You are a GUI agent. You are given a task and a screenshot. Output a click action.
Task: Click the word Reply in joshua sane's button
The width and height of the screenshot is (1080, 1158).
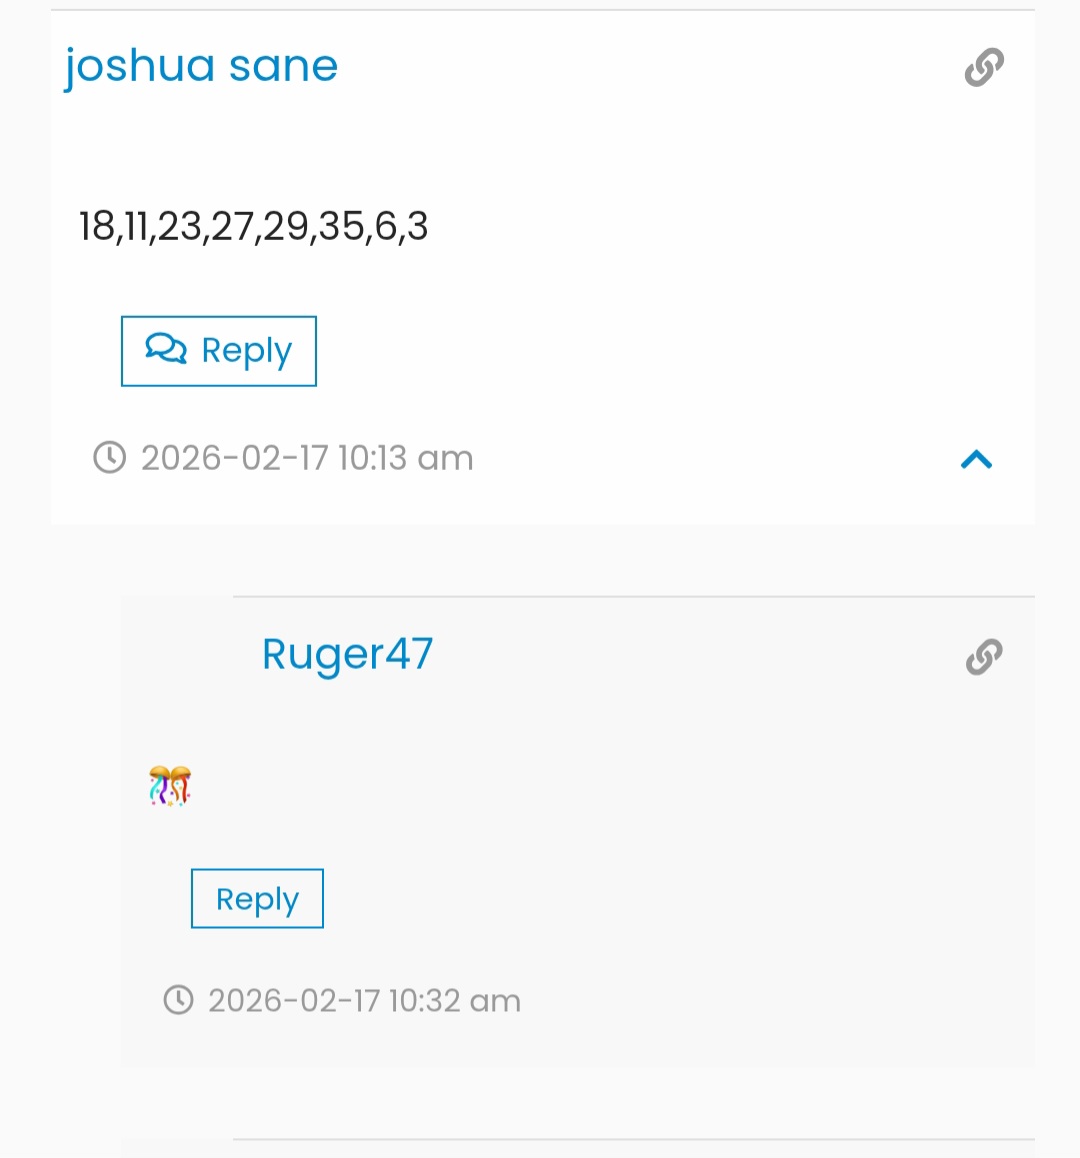246,351
